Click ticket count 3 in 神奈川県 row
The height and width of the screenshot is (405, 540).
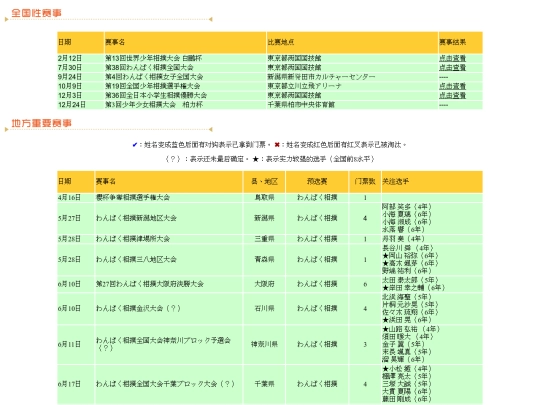pos(365,345)
